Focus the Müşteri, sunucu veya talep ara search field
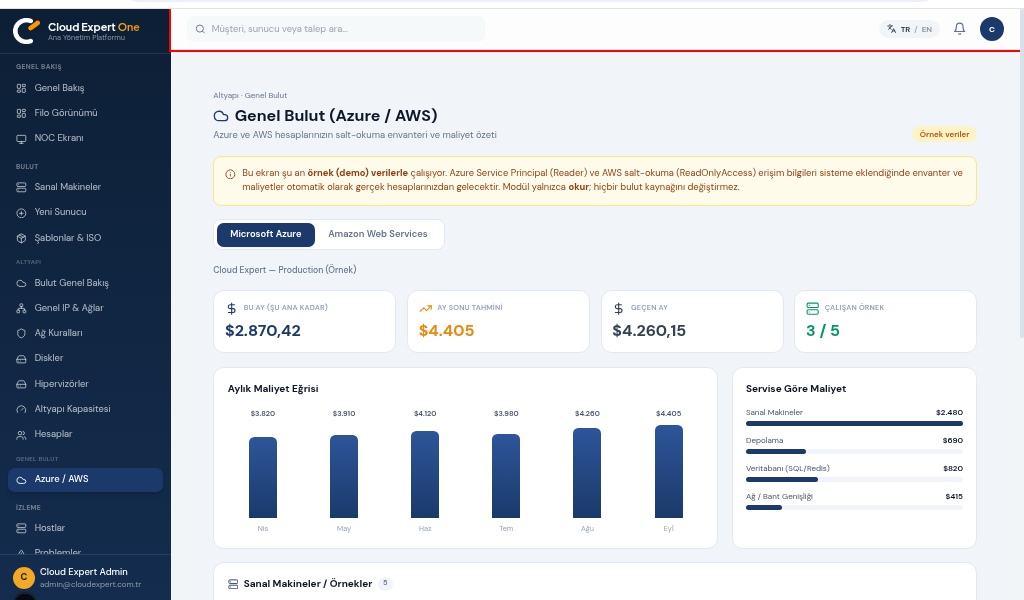This screenshot has height=600, width=1024. pos(336,29)
